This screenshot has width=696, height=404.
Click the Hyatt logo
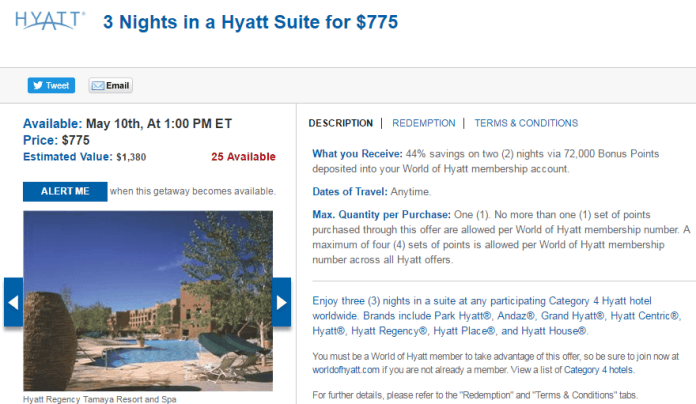click(49, 20)
